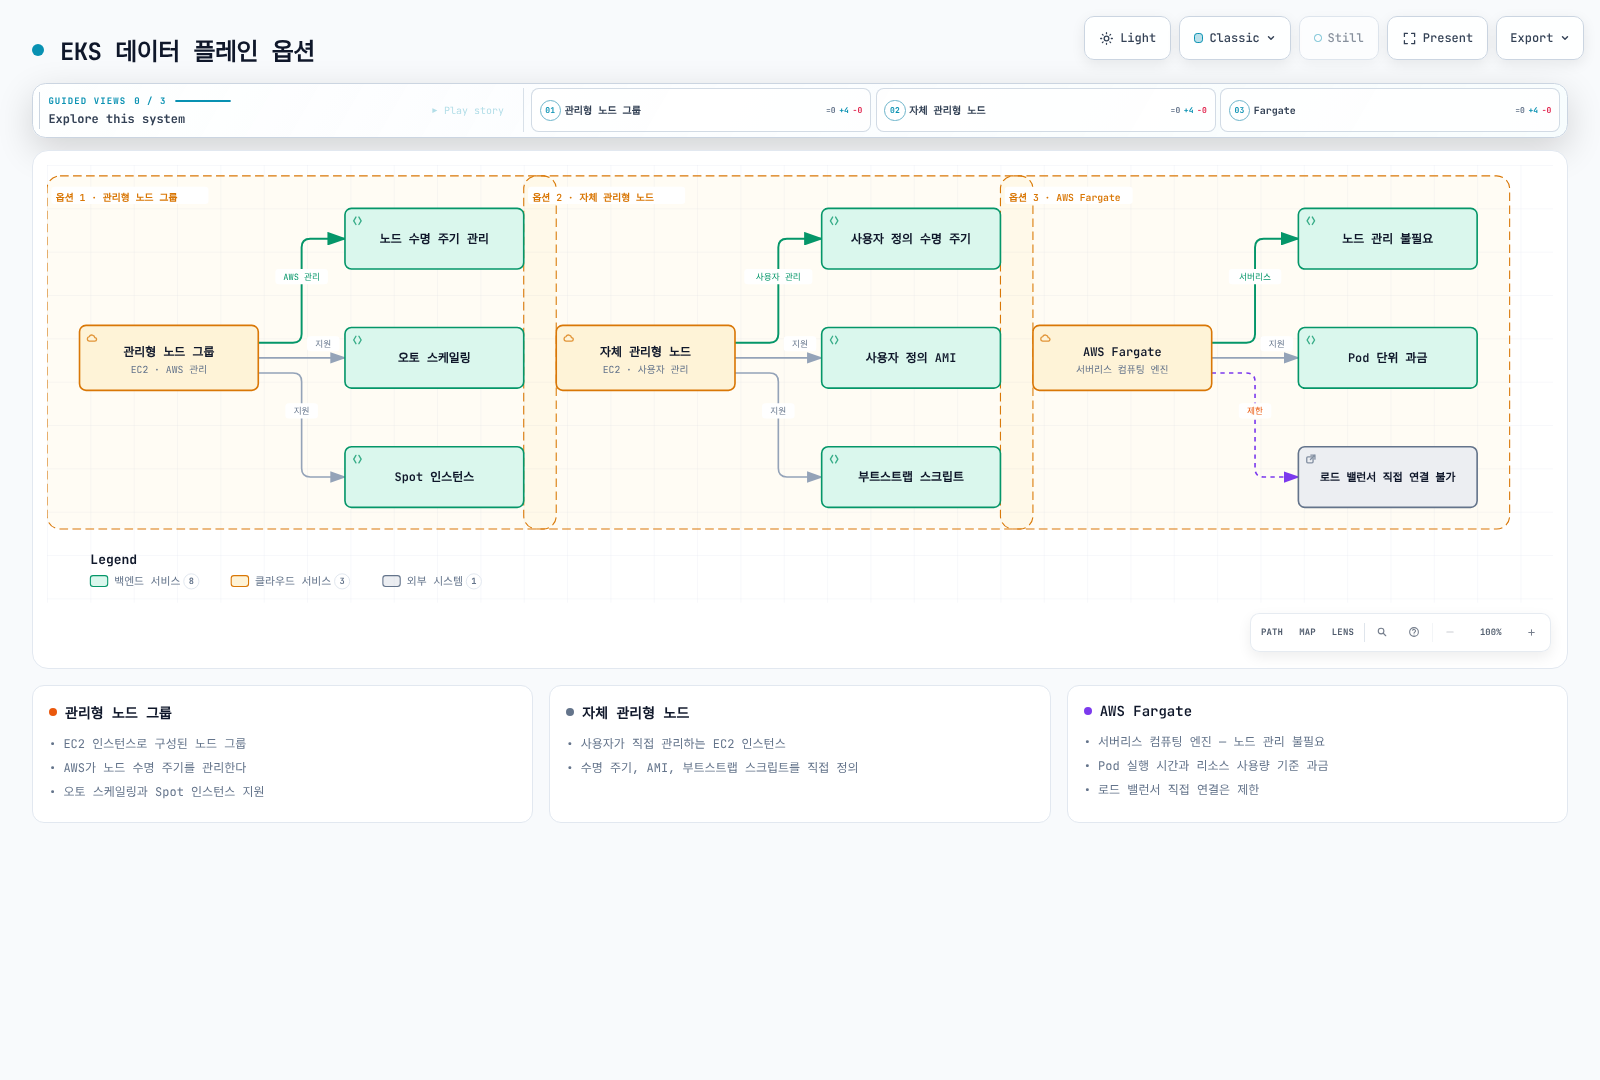Select guided view 자체 관리형 노드
This screenshot has height=1080, width=1600.
pyautogui.click(x=1046, y=110)
